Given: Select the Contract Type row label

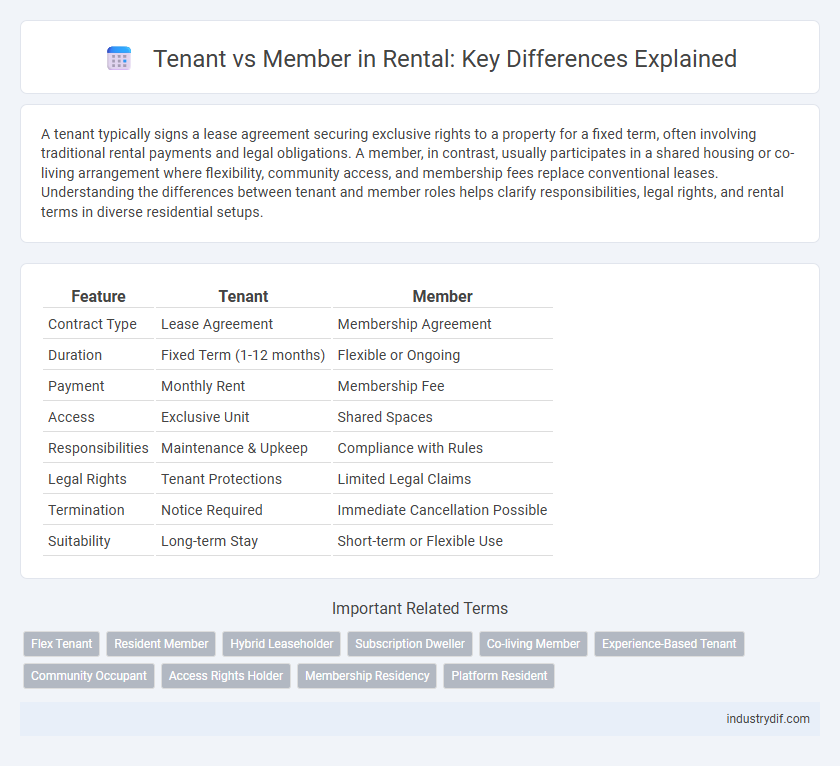Looking at the screenshot, I should (x=92, y=324).
